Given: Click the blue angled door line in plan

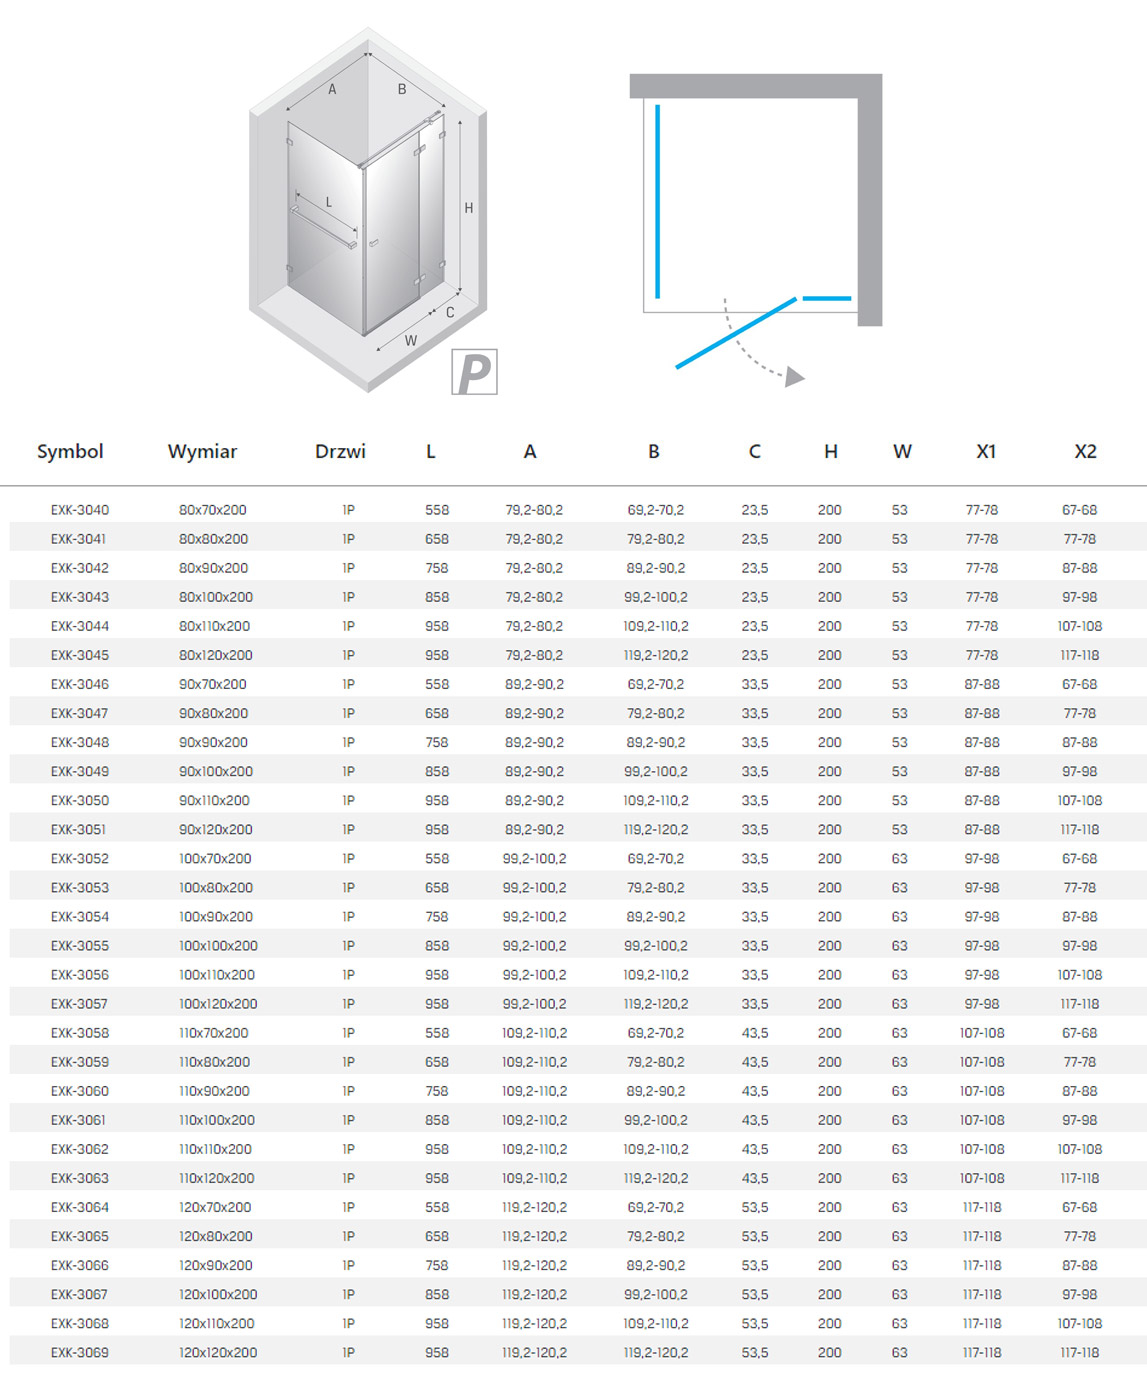Looking at the screenshot, I should tap(736, 333).
